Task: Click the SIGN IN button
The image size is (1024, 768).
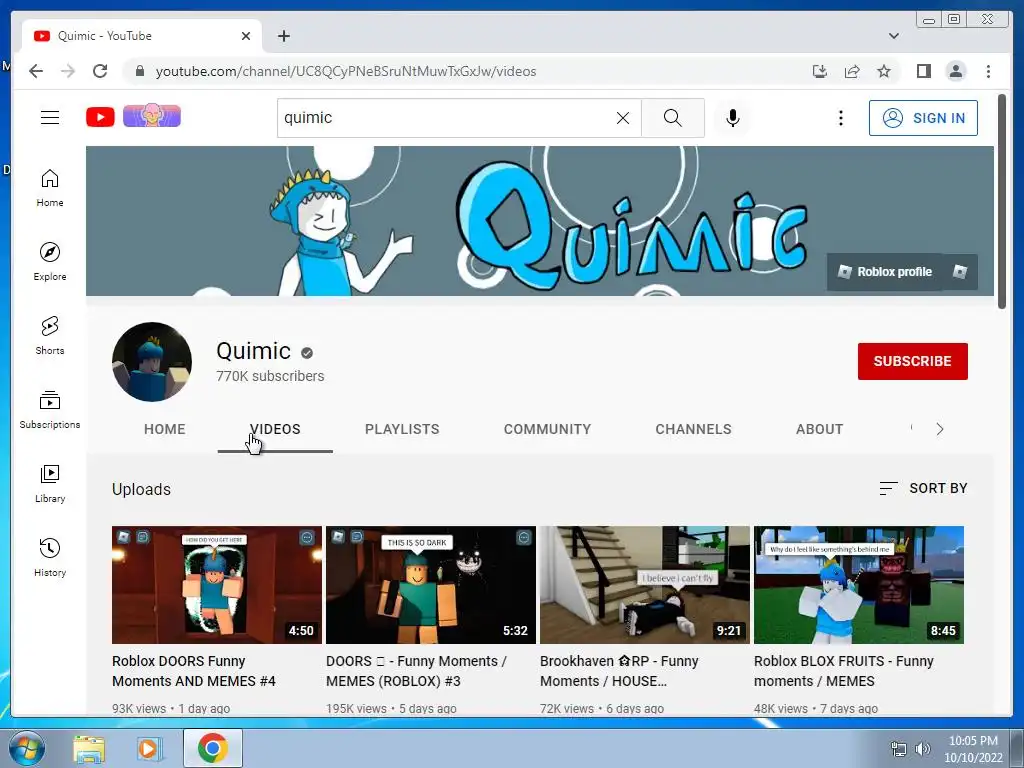Action: click(x=923, y=118)
